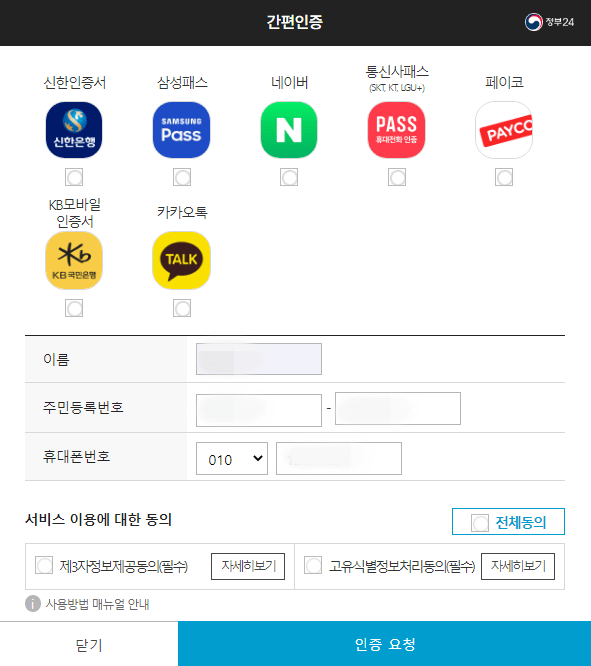
Task: Click the 정부24 logo in header
Action: 549,22
